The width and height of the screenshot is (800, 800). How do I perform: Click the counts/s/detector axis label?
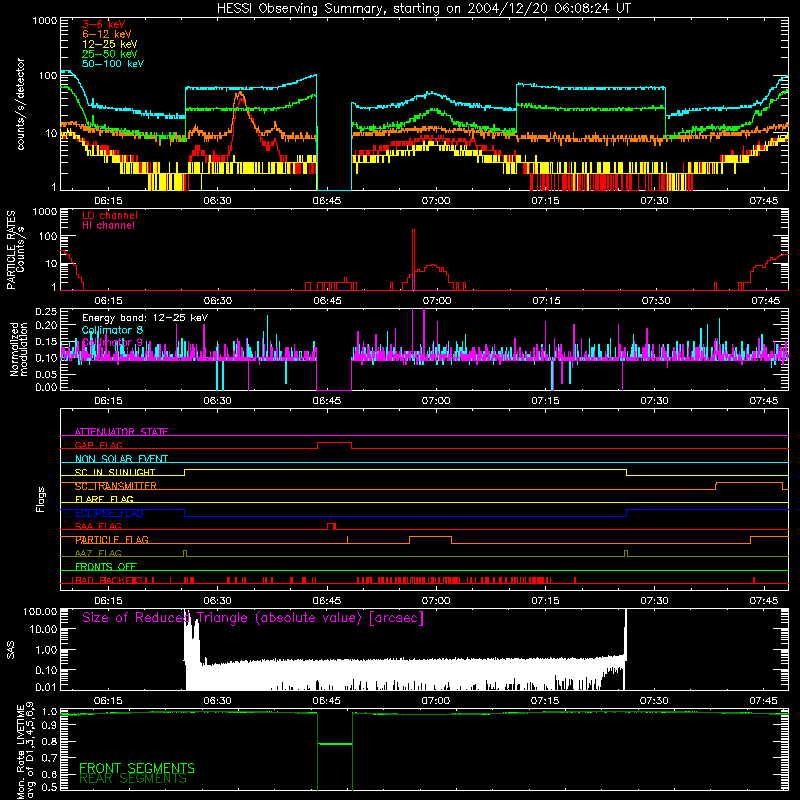coord(21,104)
